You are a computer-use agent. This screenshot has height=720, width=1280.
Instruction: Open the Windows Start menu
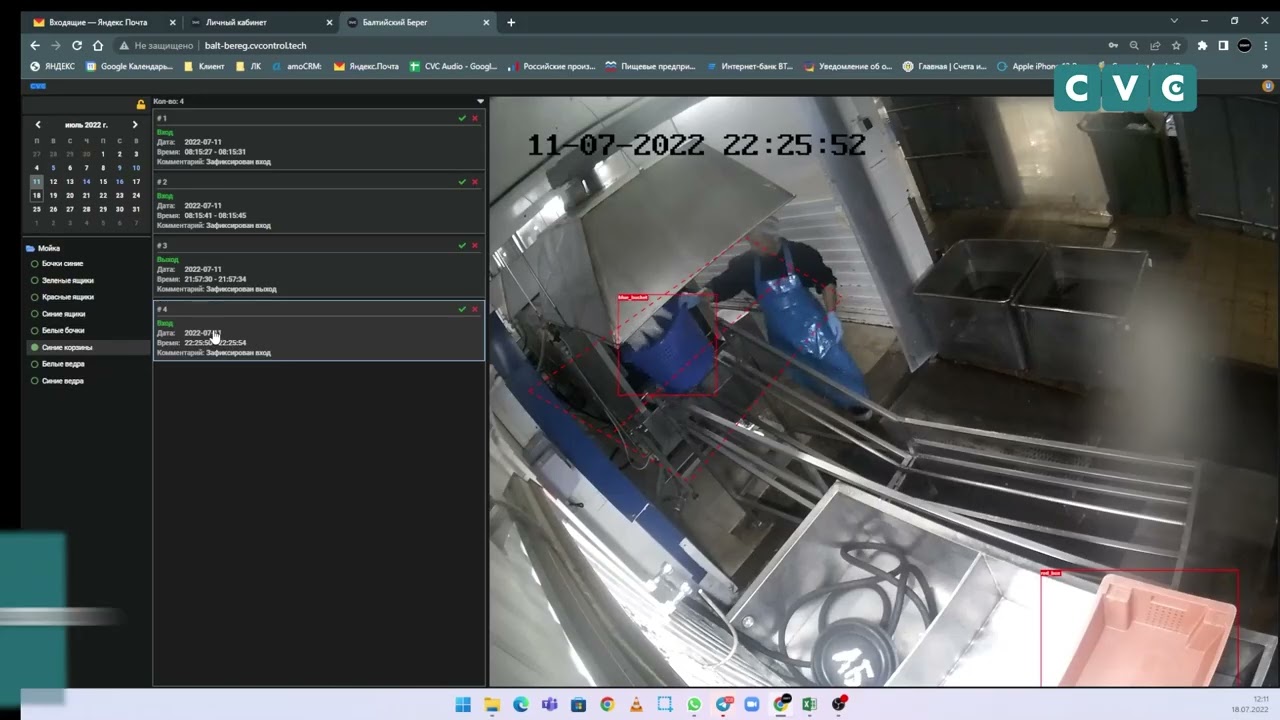(463, 704)
